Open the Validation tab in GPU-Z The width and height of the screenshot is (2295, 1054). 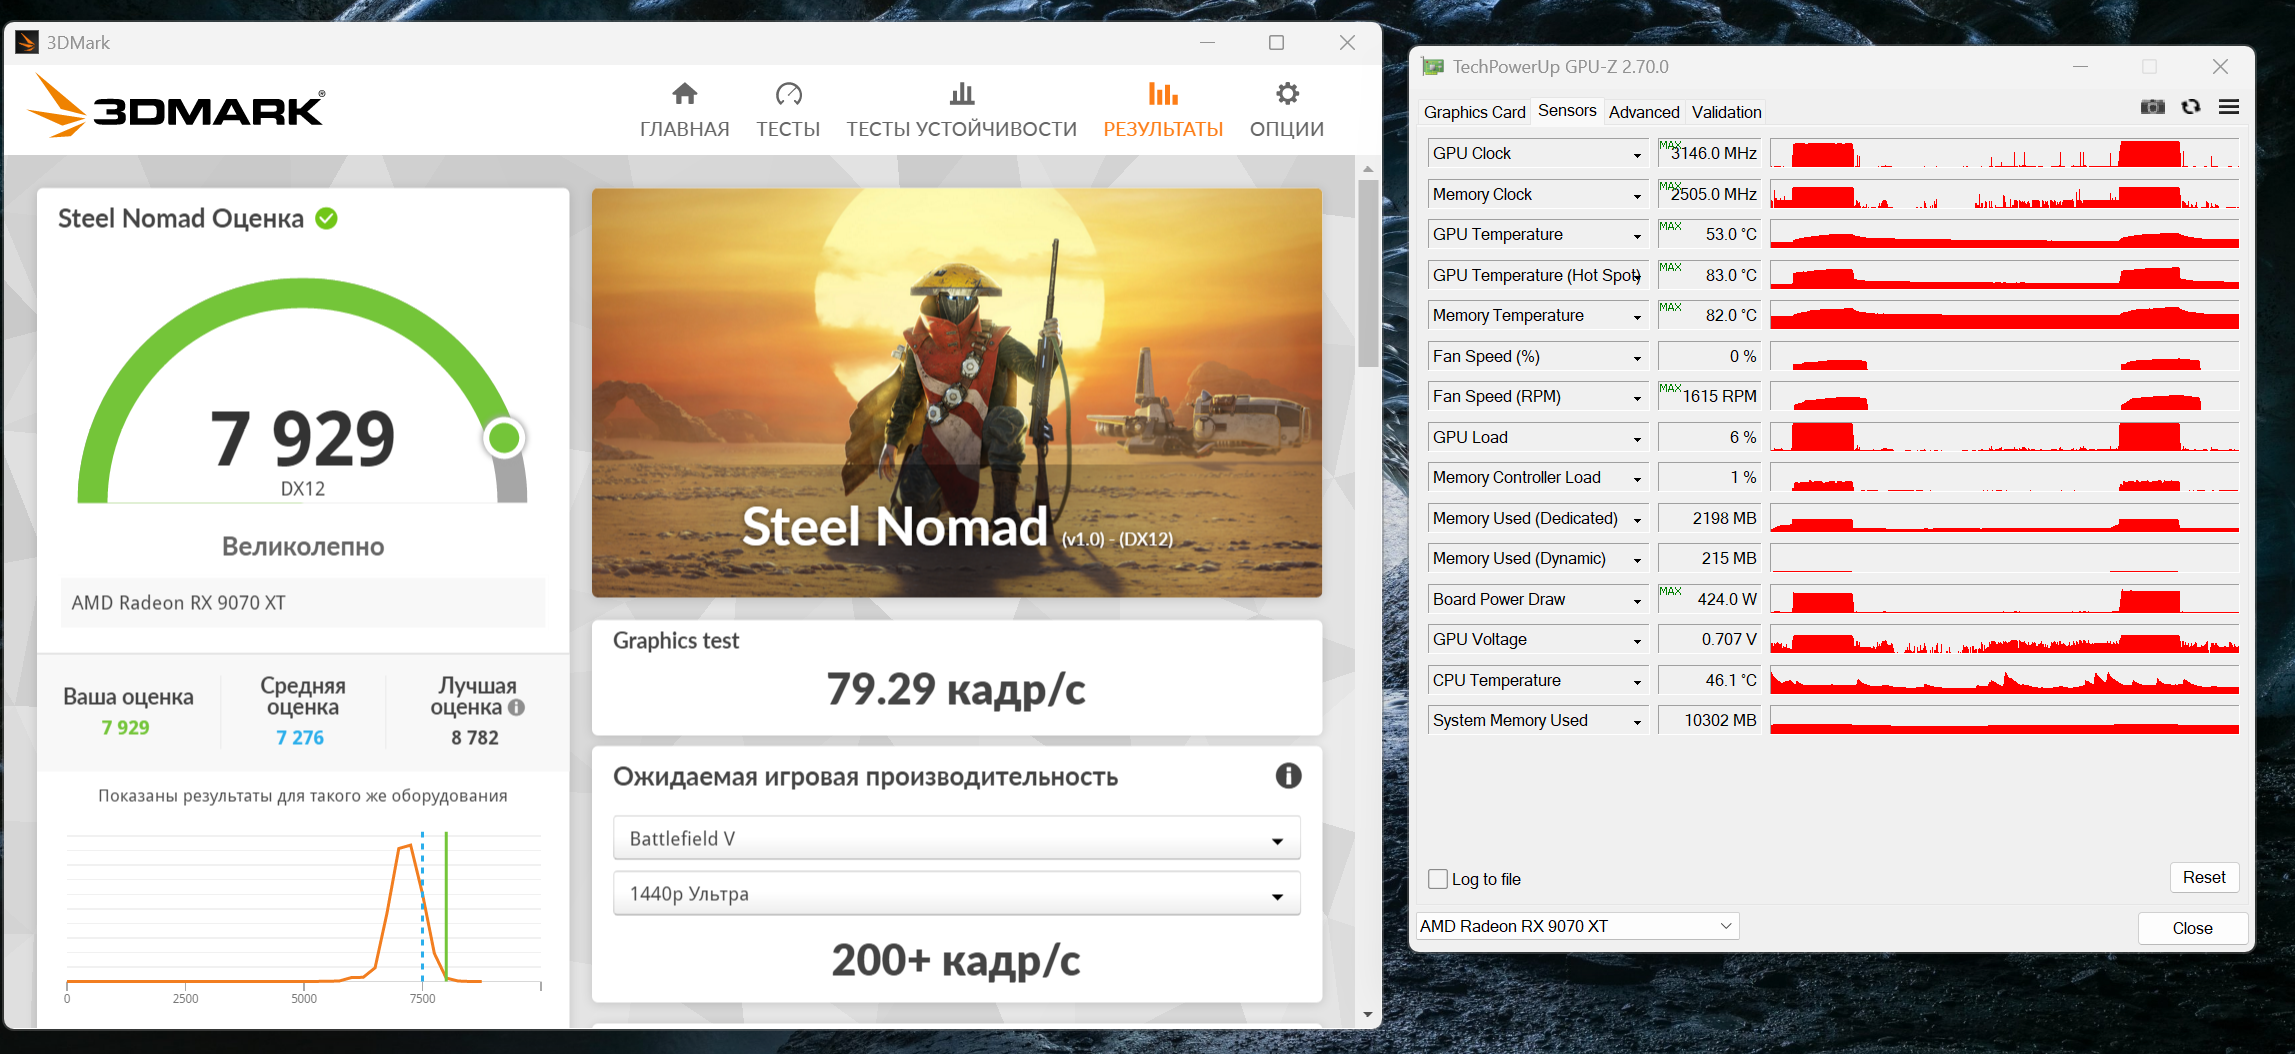(1726, 112)
